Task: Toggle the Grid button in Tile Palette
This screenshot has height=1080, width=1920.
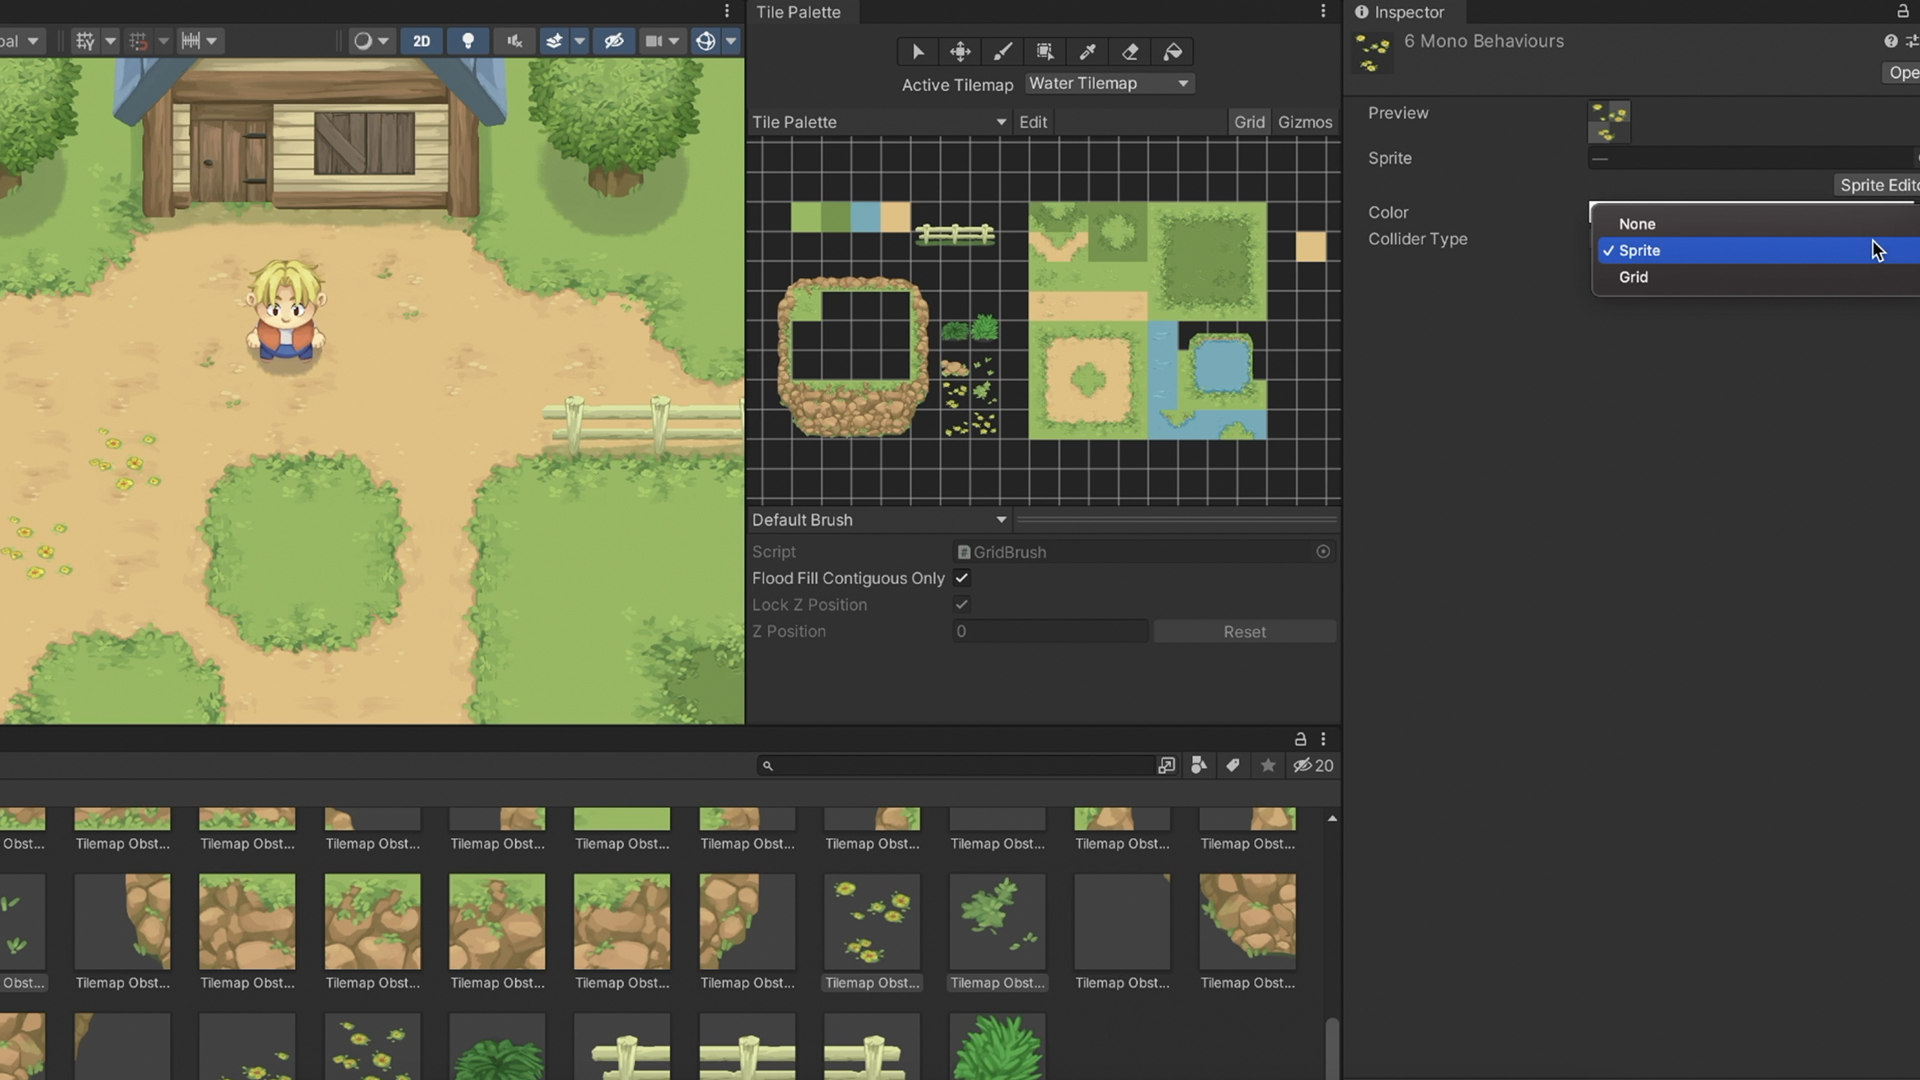Action: (1249, 122)
